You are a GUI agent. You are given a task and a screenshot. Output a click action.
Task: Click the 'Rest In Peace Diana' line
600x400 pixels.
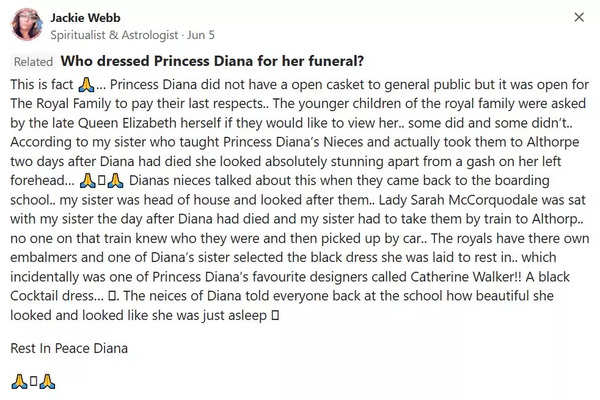69,348
